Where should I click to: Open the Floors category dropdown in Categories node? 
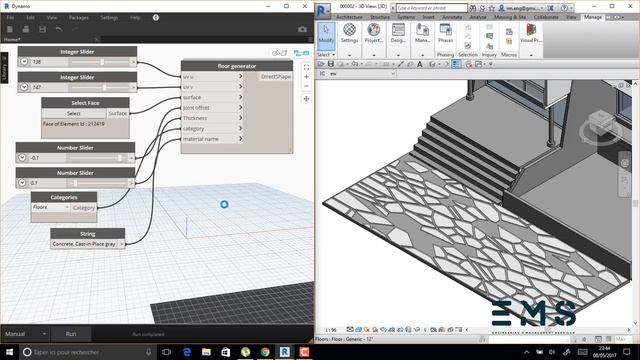(x=51, y=207)
